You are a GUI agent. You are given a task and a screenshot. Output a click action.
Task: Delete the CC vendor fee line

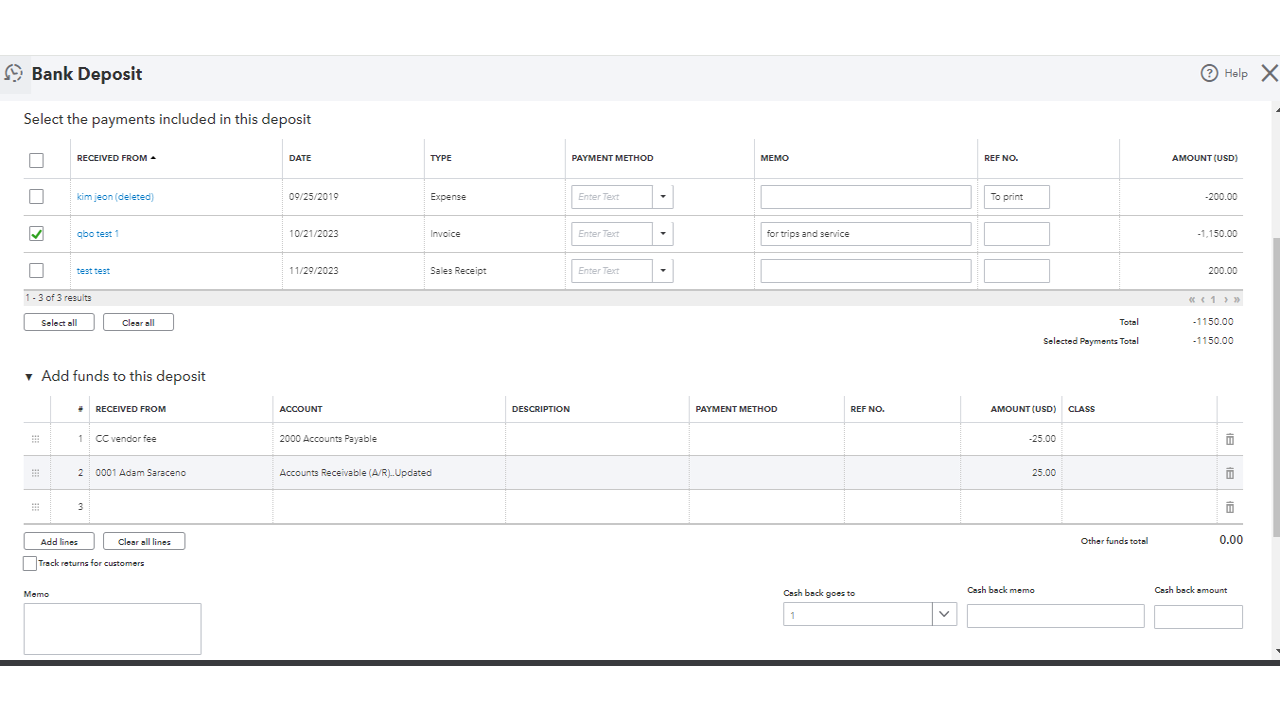tap(1230, 439)
